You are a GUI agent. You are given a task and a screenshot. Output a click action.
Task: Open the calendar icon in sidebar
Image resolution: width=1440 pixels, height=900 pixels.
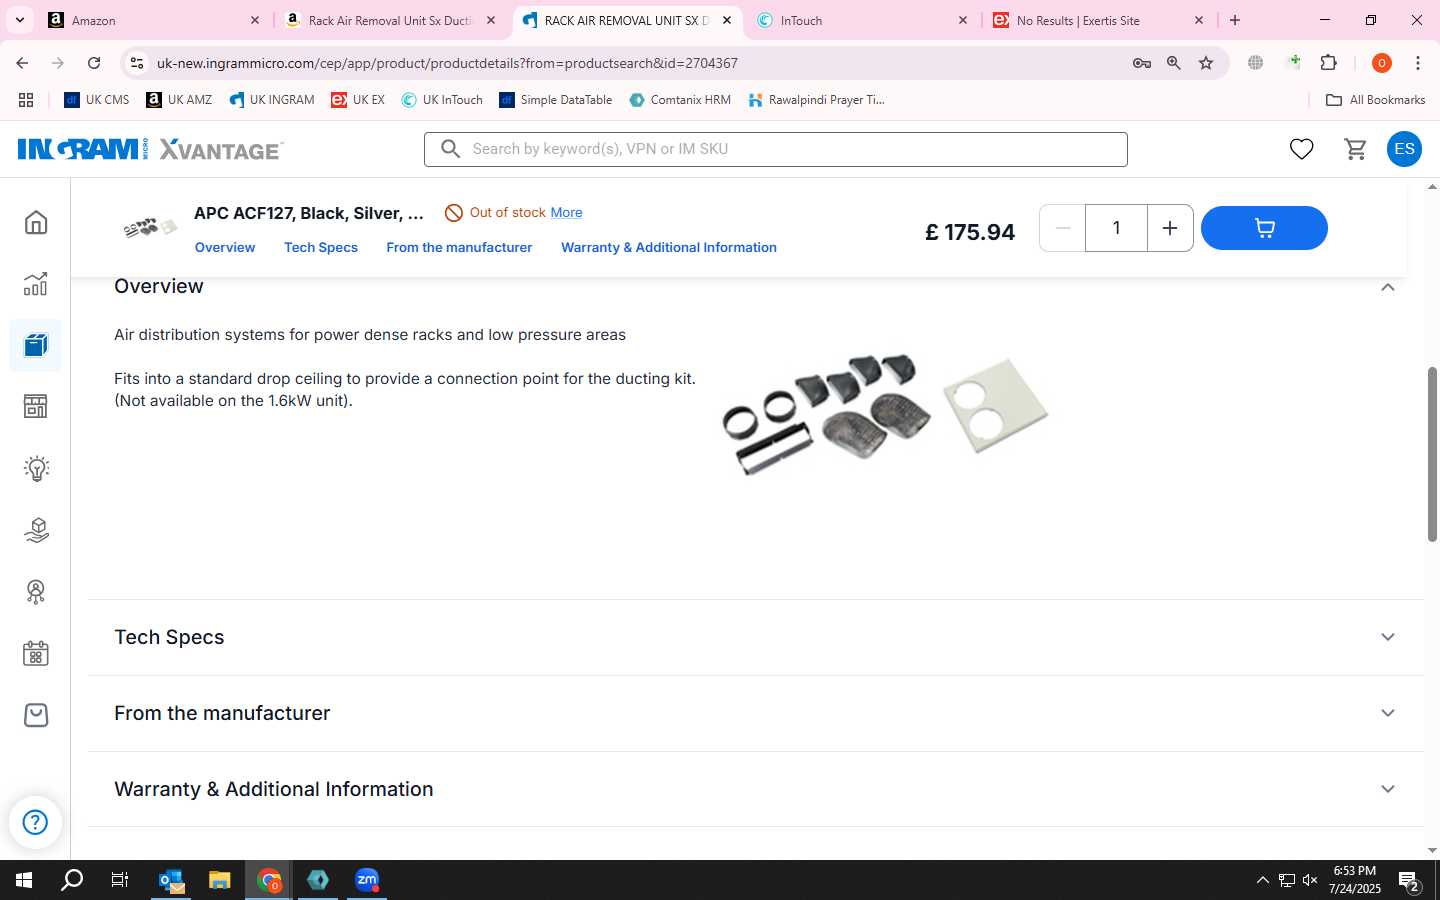coord(36,653)
